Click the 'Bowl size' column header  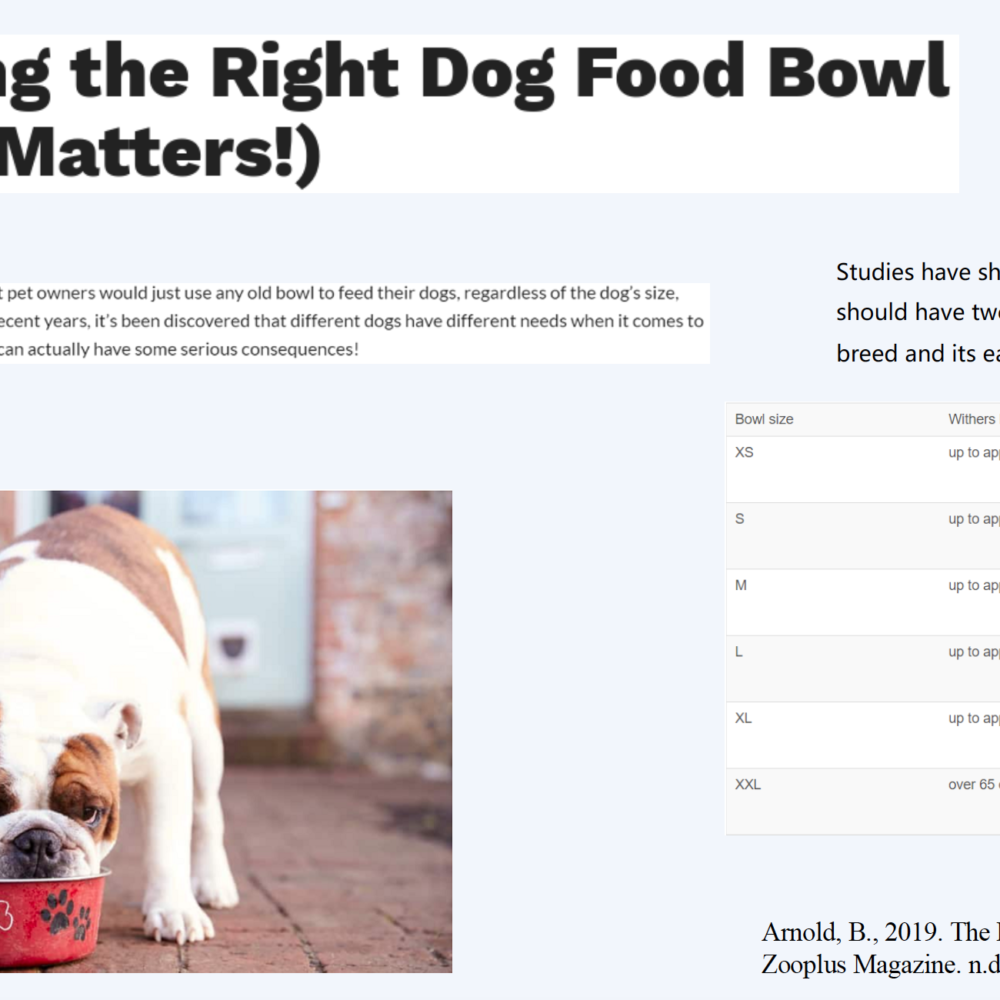pos(764,419)
